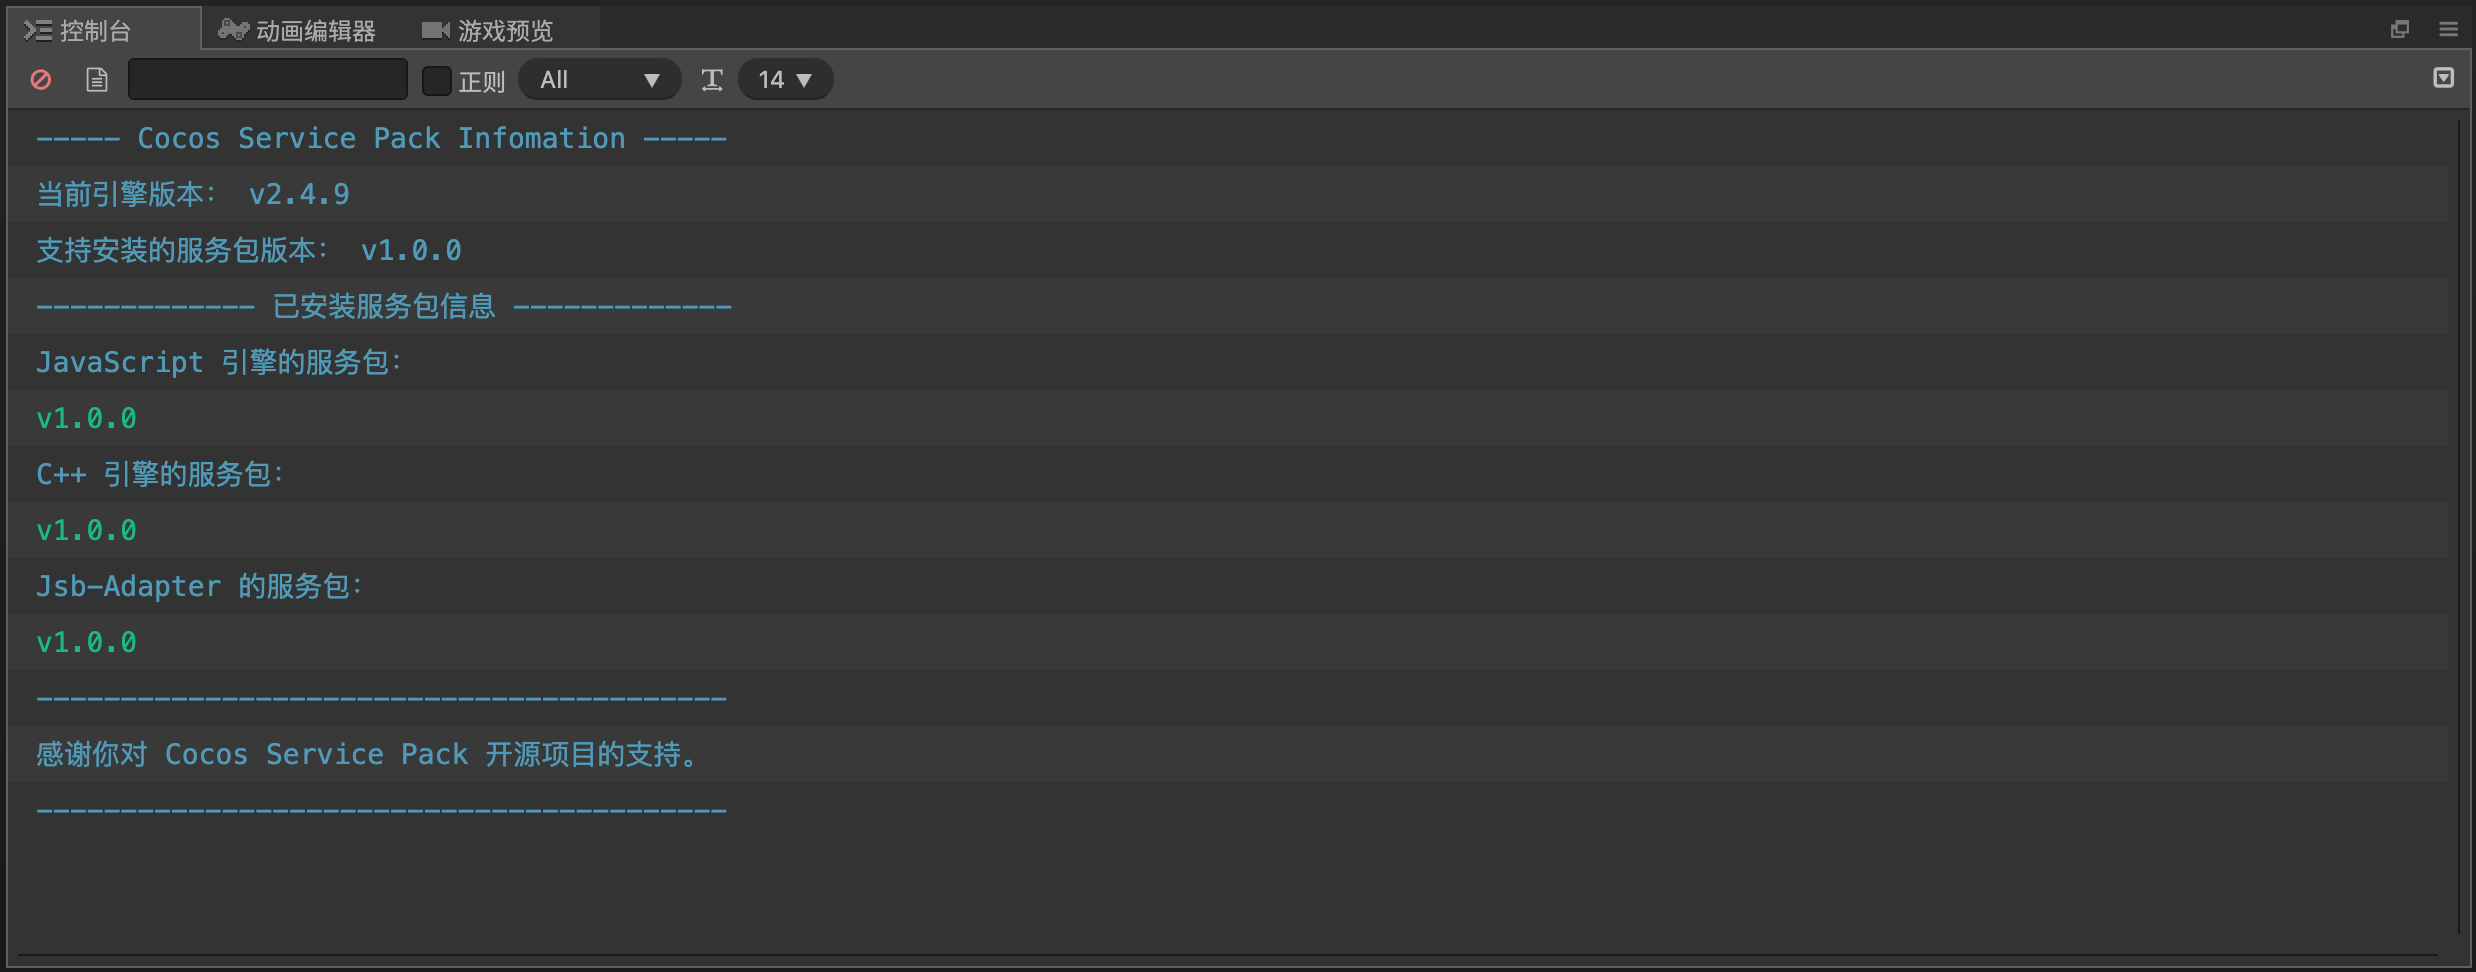Clear the console log output
2476x972 pixels.
coord(41,80)
